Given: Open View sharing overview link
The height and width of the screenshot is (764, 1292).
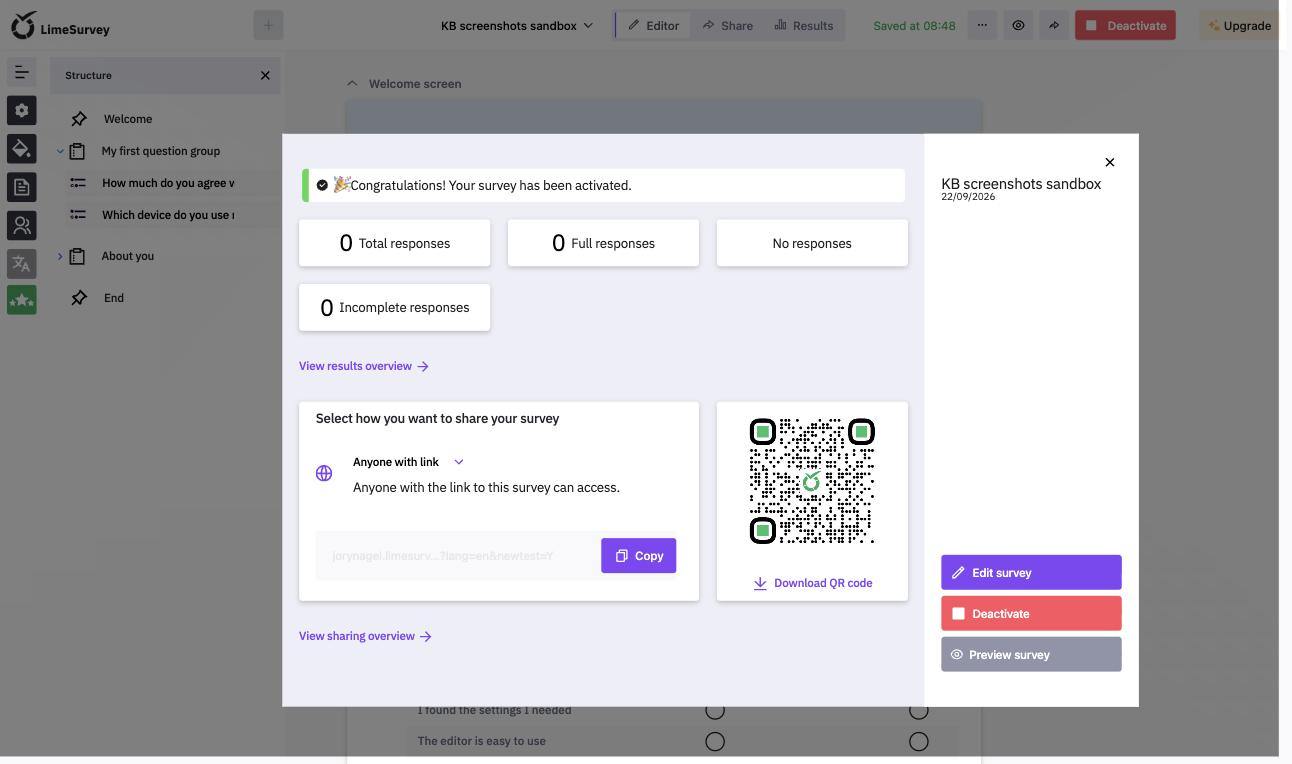Looking at the screenshot, I should (x=366, y=636).
